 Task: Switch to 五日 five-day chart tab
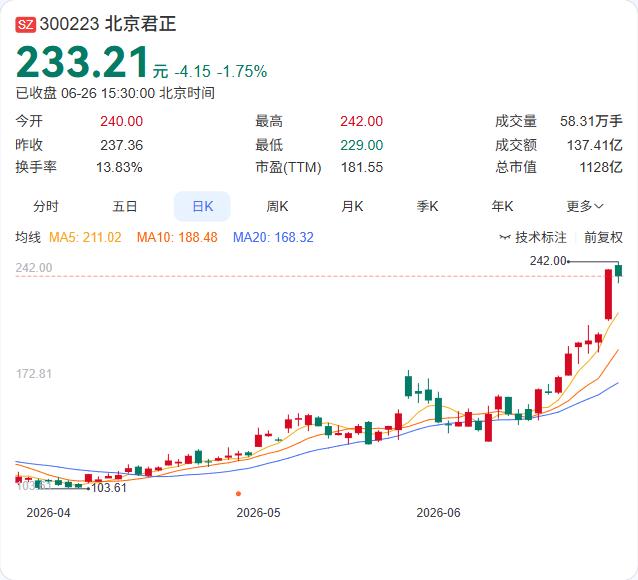coord(125,206)
